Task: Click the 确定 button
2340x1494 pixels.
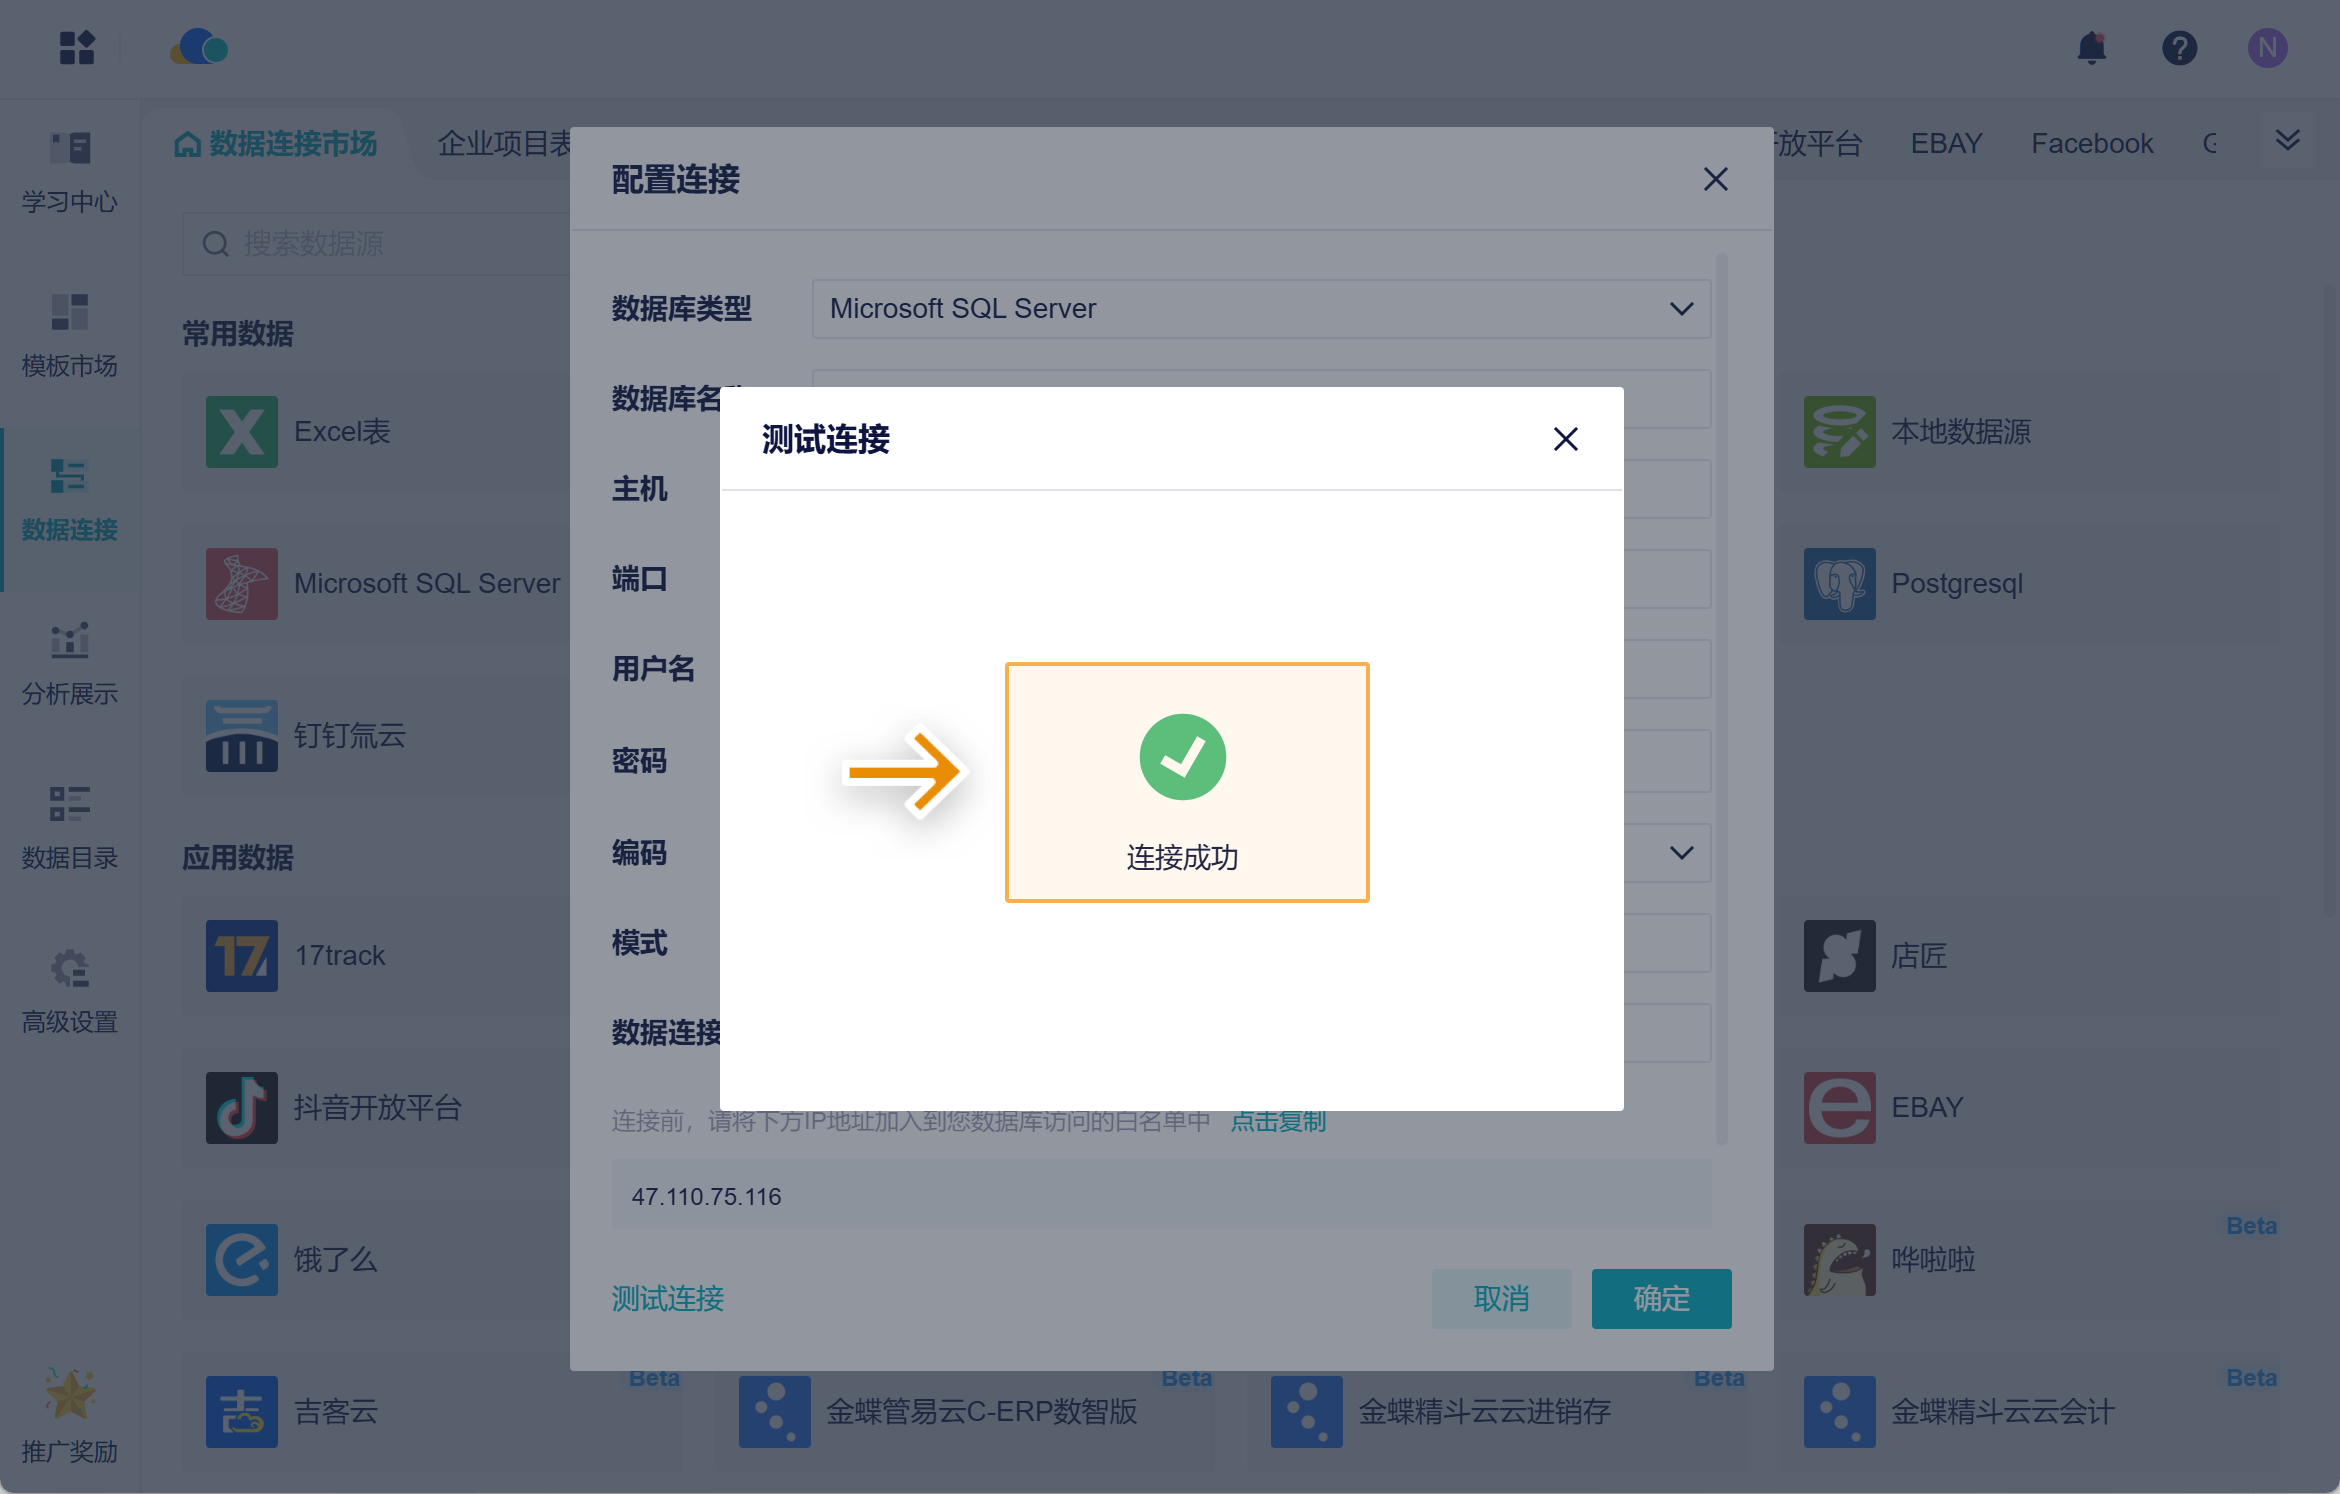Action: tap(1661, 1298)
